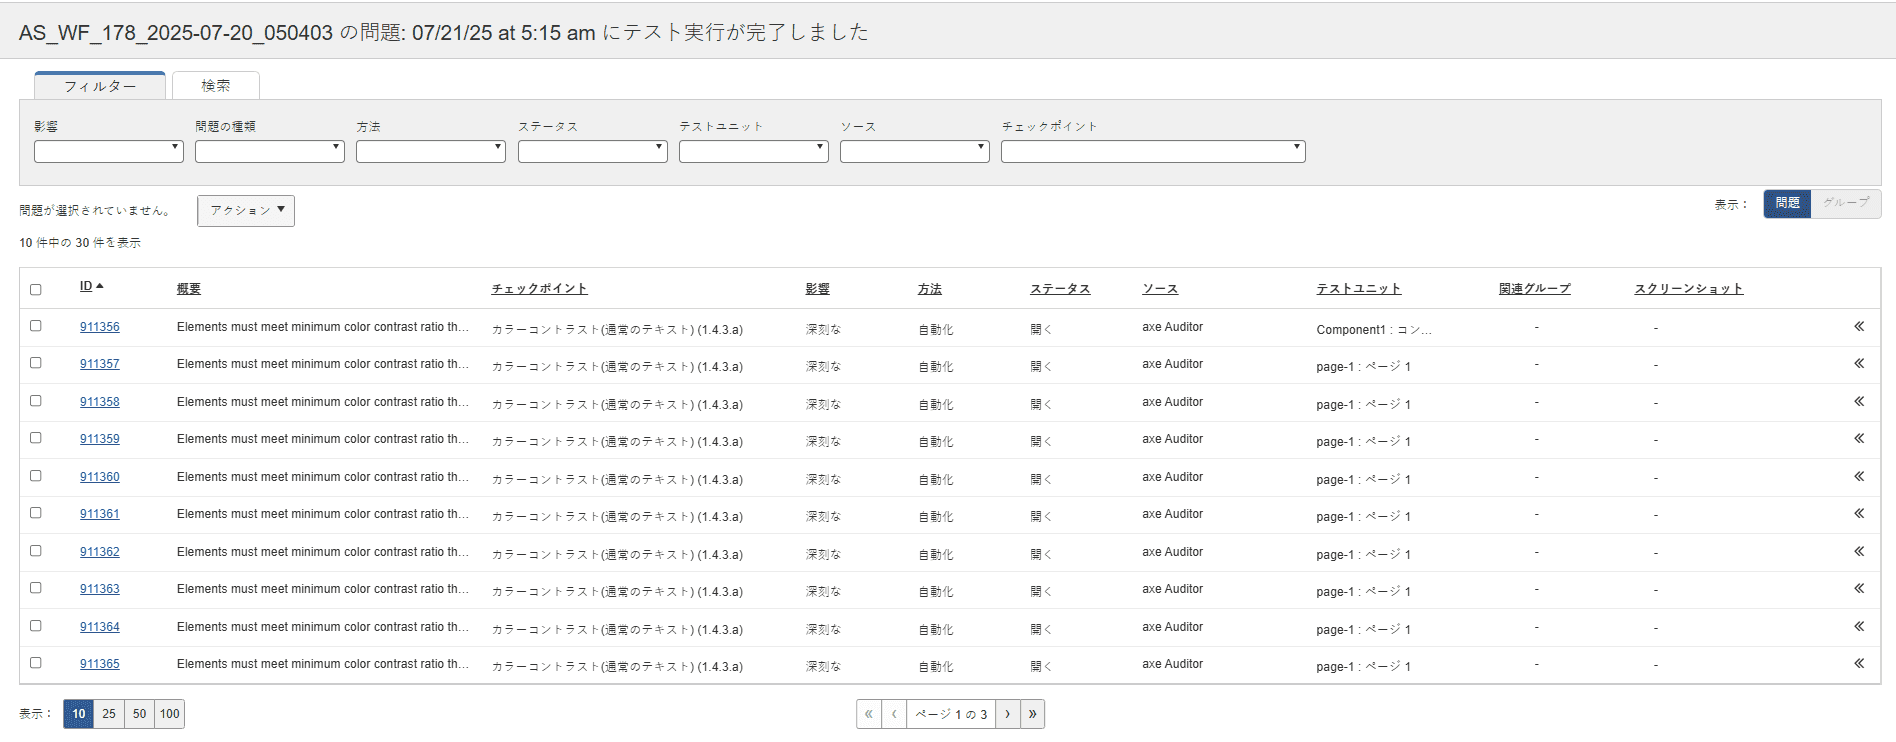The width and height of the screenshot is (1896, 742).
Task: Jump to first page double arrow
Action: [x=869, y=714]
